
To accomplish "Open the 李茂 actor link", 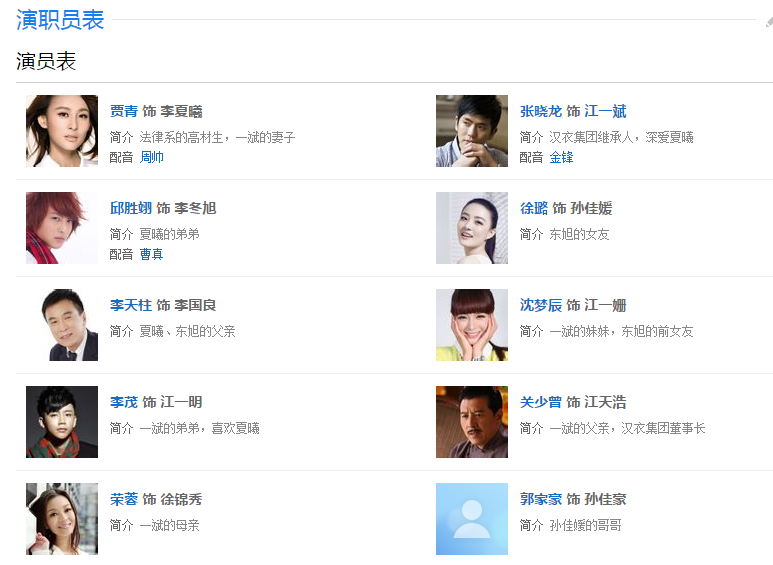I will [x=124, y=402].
